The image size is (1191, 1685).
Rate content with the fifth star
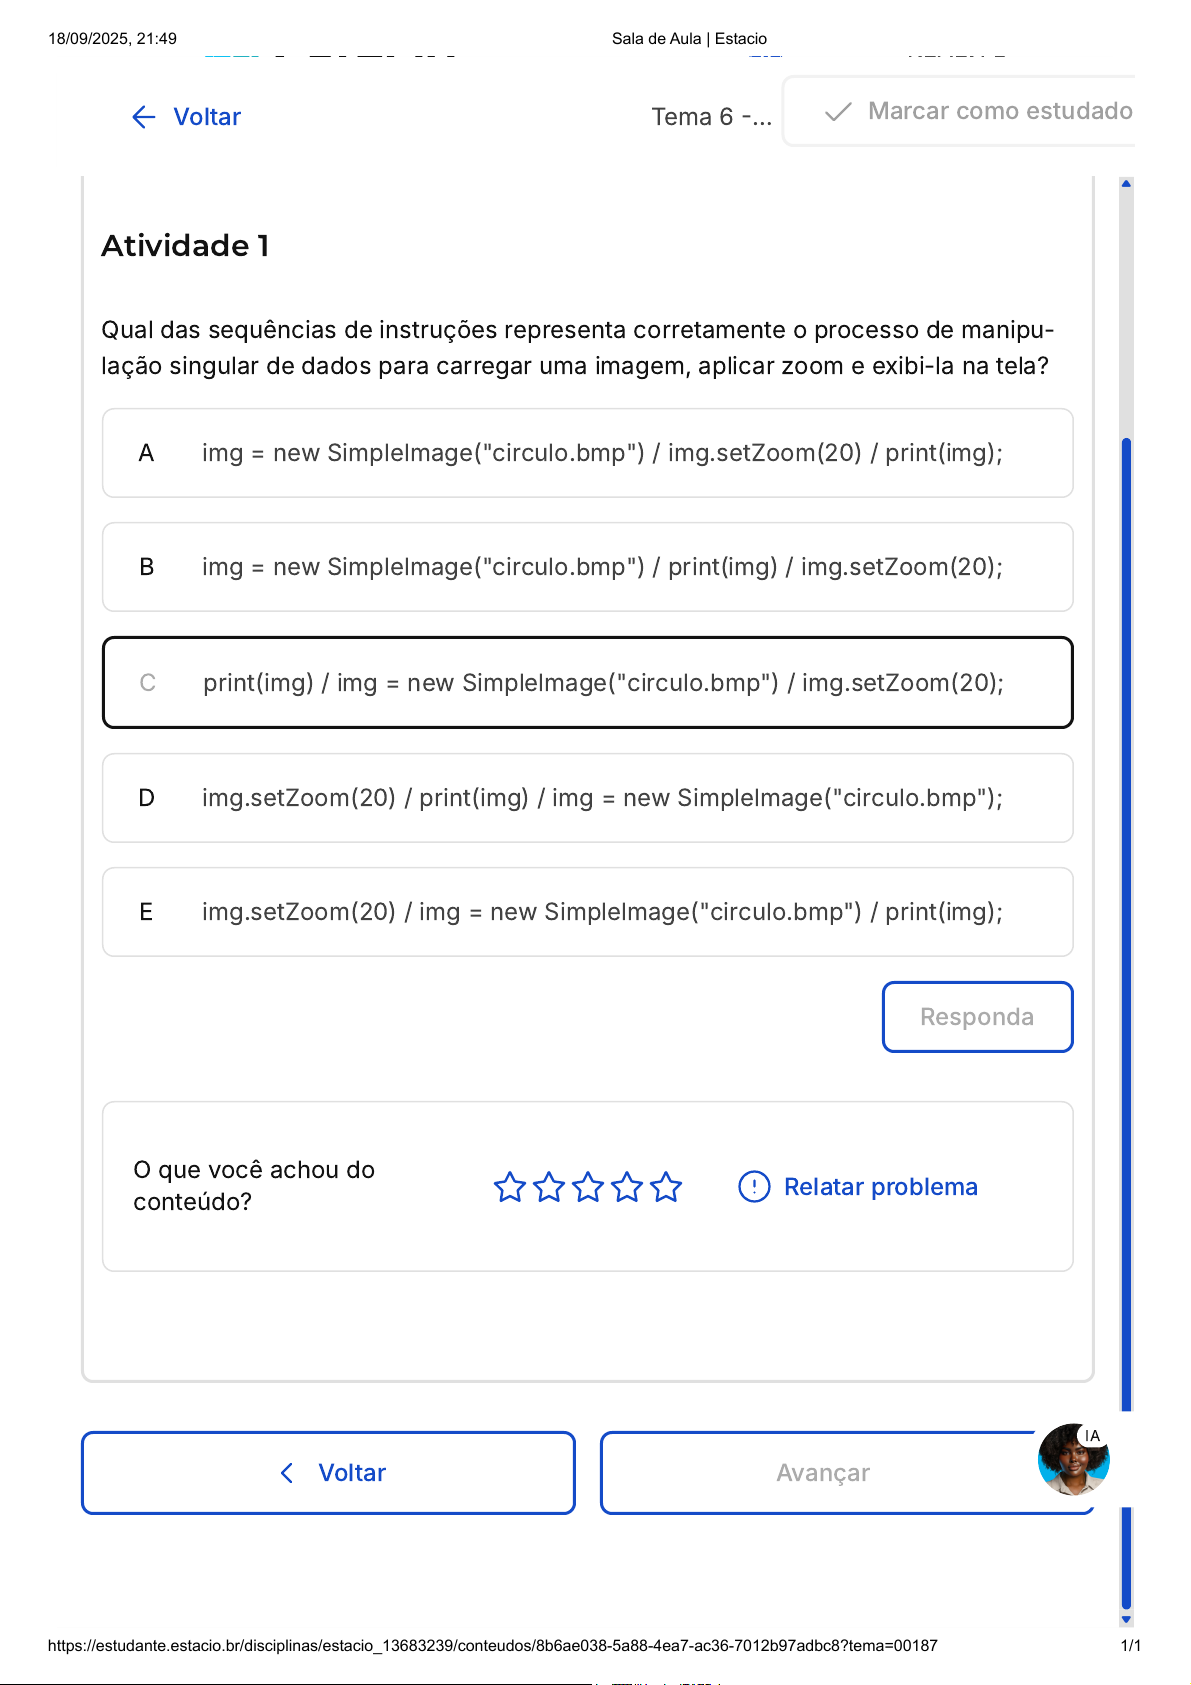(x=666, y=1187)
